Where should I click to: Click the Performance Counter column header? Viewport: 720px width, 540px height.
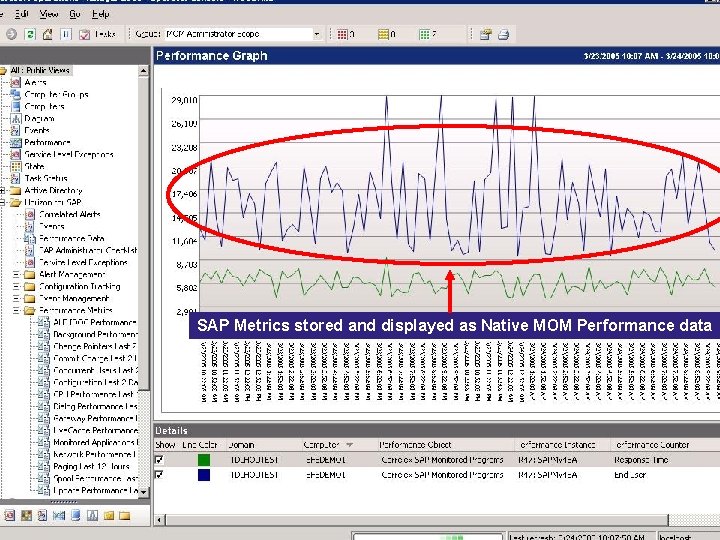coord(652,445)
